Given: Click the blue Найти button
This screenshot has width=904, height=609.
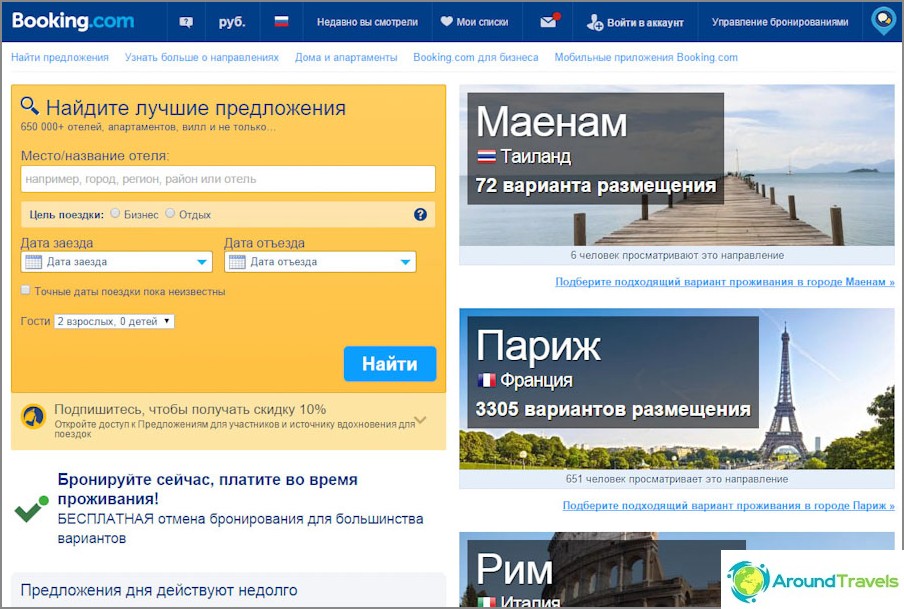Looking at the screenshot, I should tap(390, 364).
